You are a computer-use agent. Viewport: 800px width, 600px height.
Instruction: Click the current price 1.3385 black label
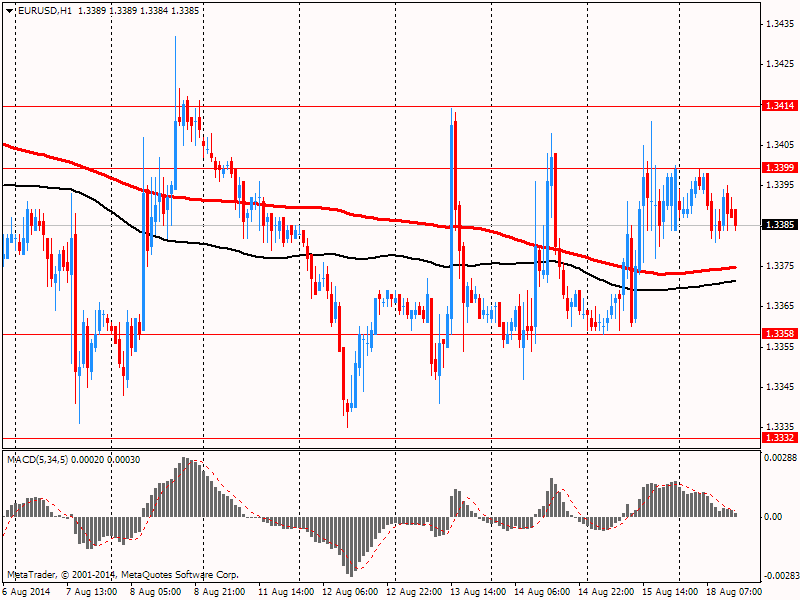780,224
